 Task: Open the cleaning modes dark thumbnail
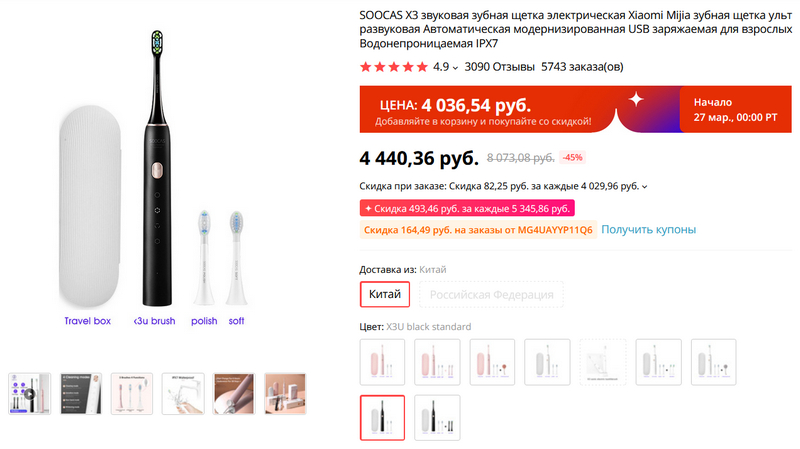click(81, 393)
